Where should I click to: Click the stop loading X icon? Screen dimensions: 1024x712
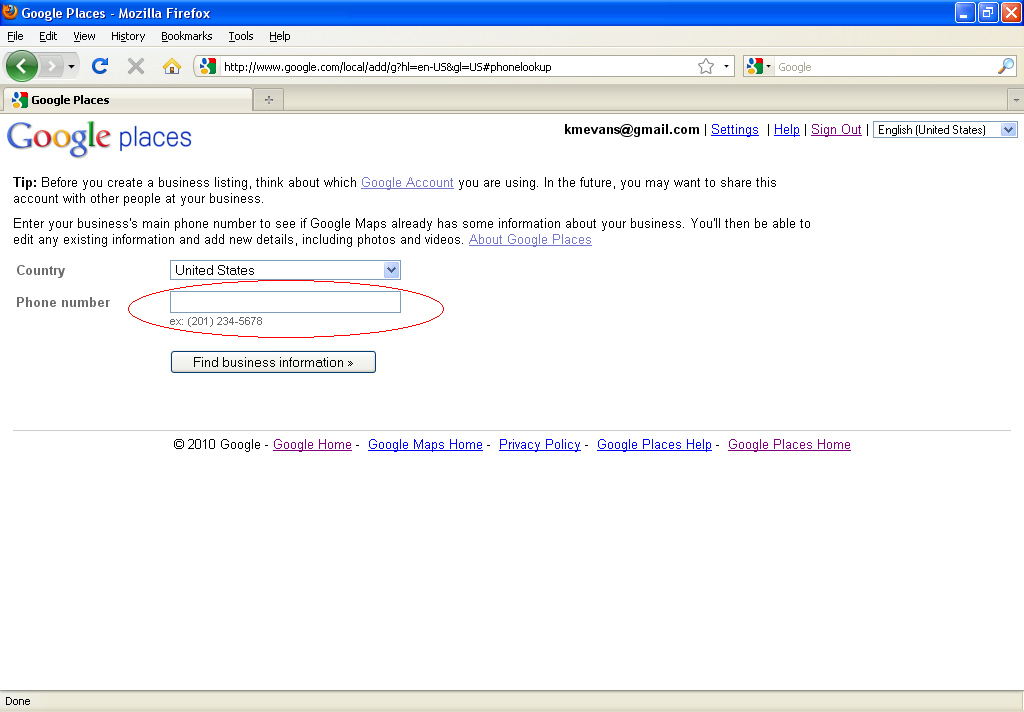point(136,66)
